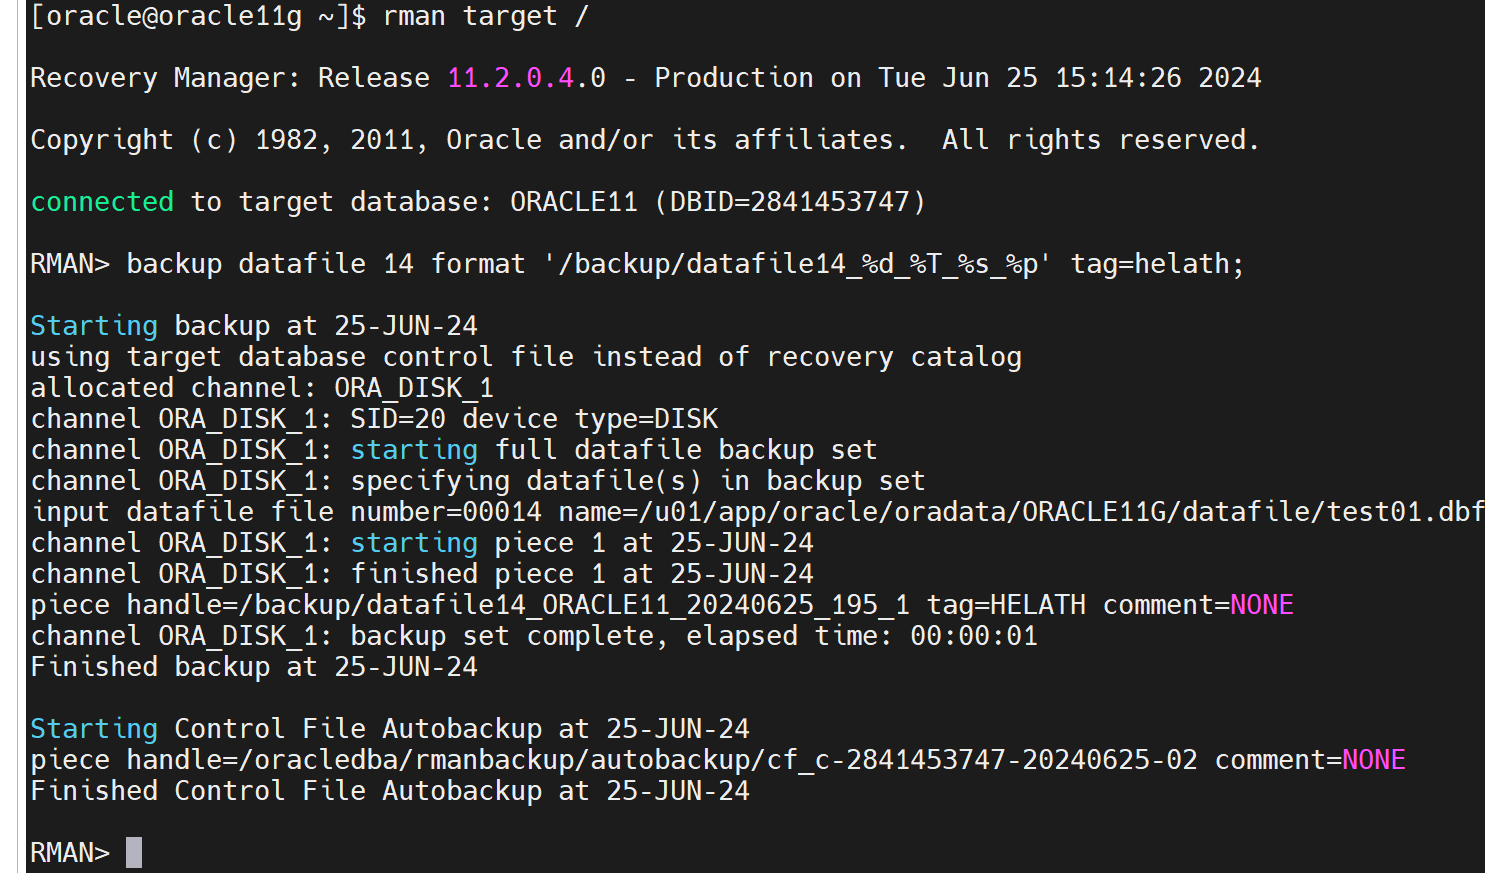Image resolution: width=1485 pixels, height=873 pixels.
Task: Click the tag=HELATH text in the output
Action: coord(1006,605)
